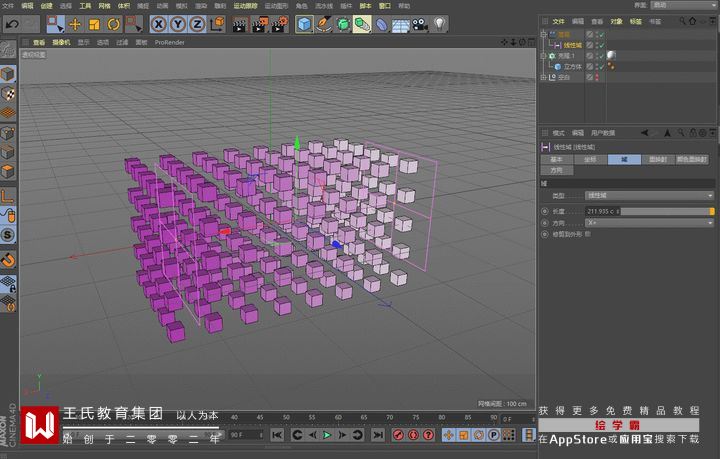Toggle Snap with the S icon
Screen dimensions: 720x459
tap(8, 235)
